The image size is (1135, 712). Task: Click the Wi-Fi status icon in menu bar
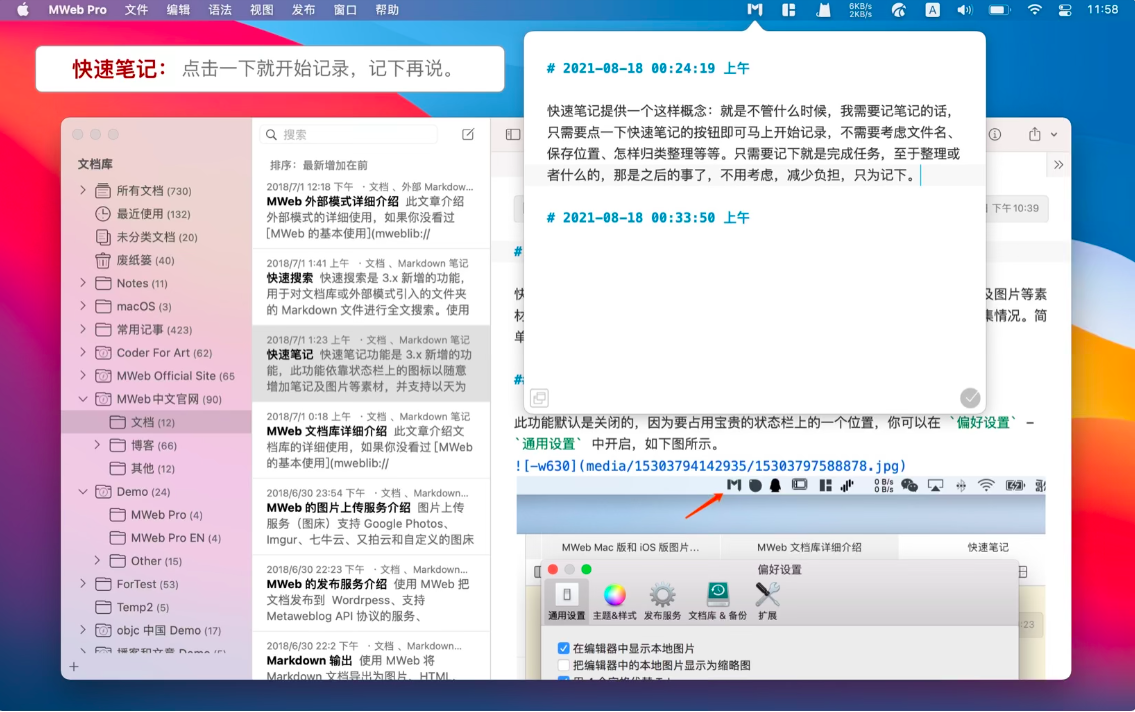point(1034,9)
